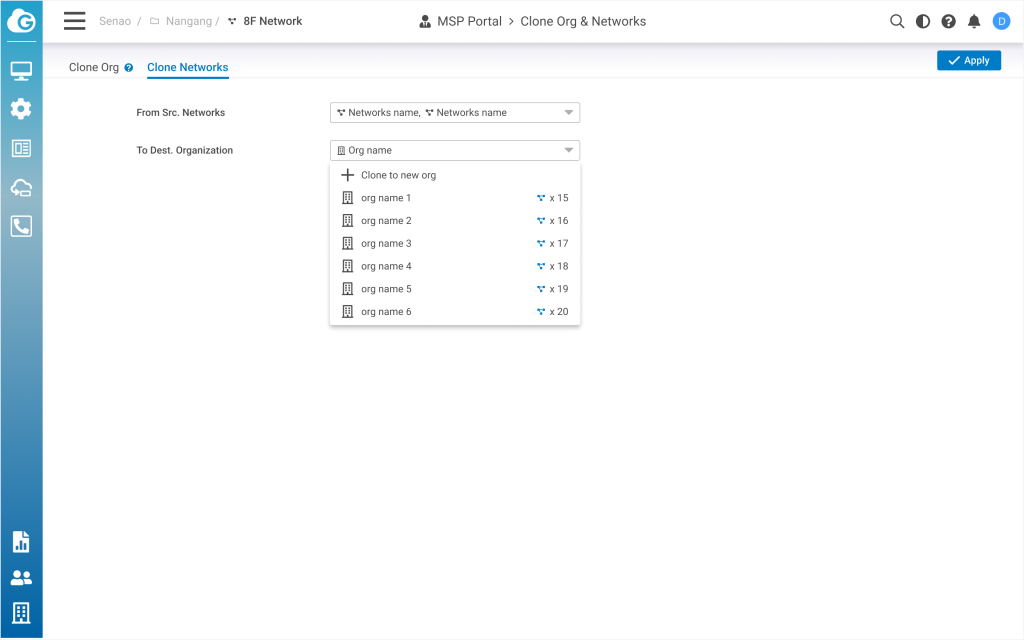Open the phone icon in sidebar

coord(21,226)
